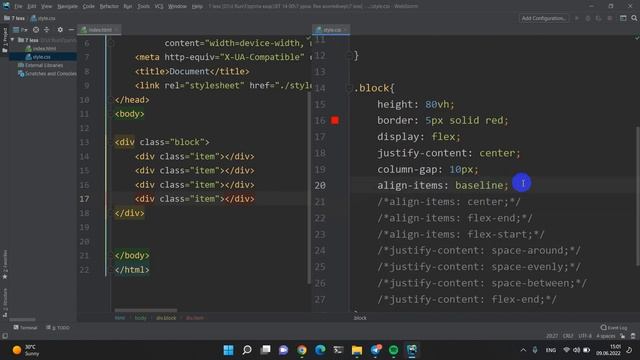
Task: Close the style.css editor tab
Action: 345,30
